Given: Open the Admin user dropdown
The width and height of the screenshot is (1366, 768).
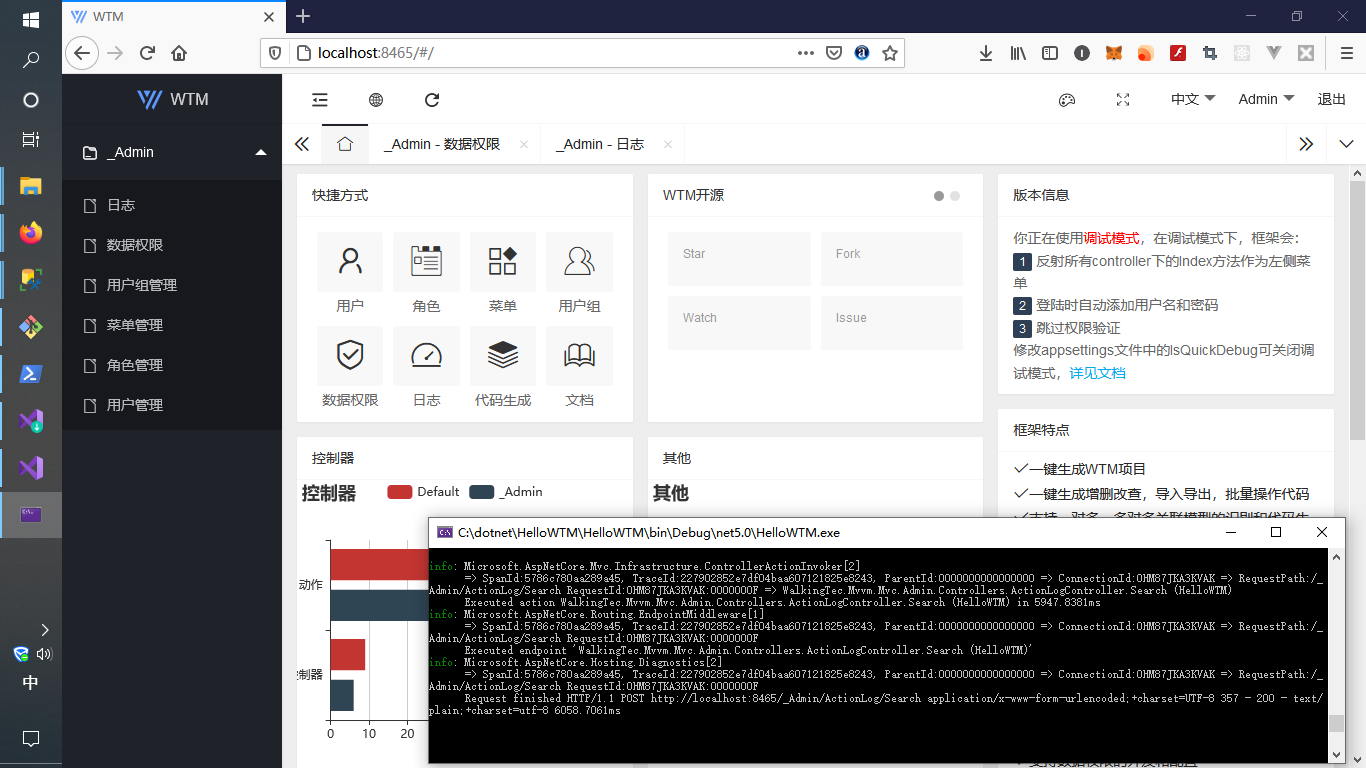Looking at the screenshot, I should 1265,99.
